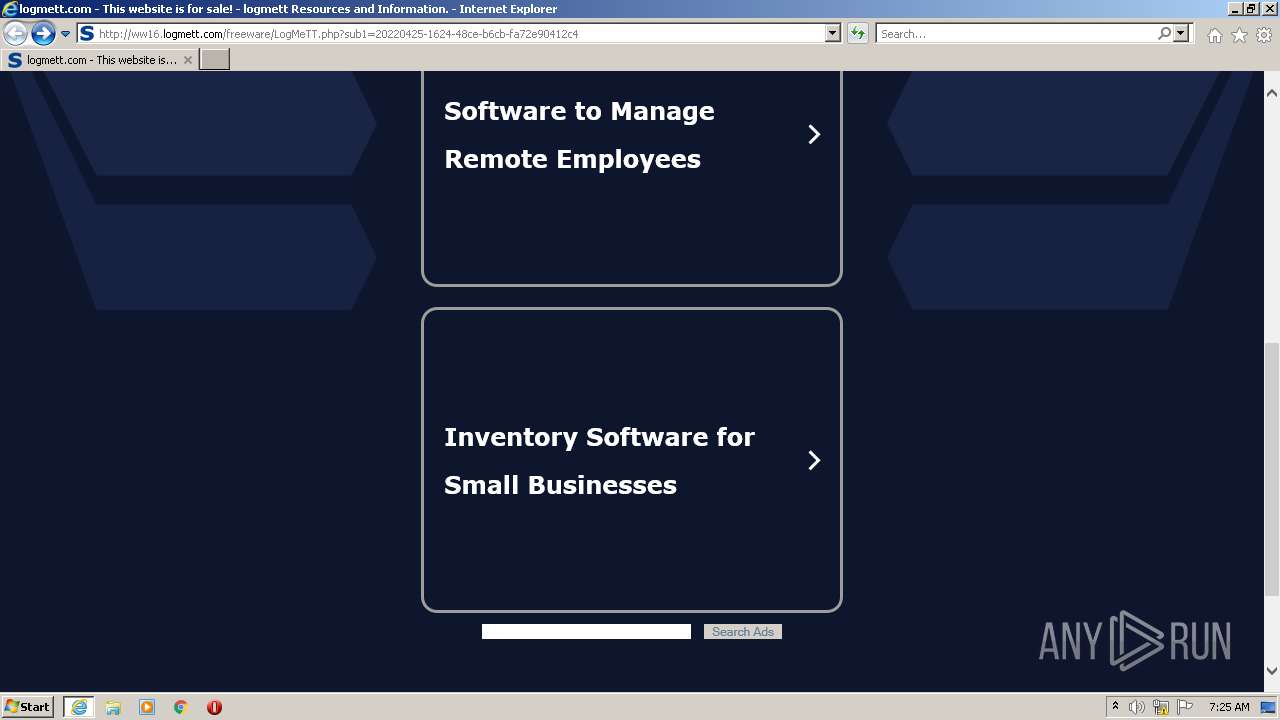Click the Show Desktop button
Screen dimensions: 1280x720
pyautogui.click(x=1270, y=707)
